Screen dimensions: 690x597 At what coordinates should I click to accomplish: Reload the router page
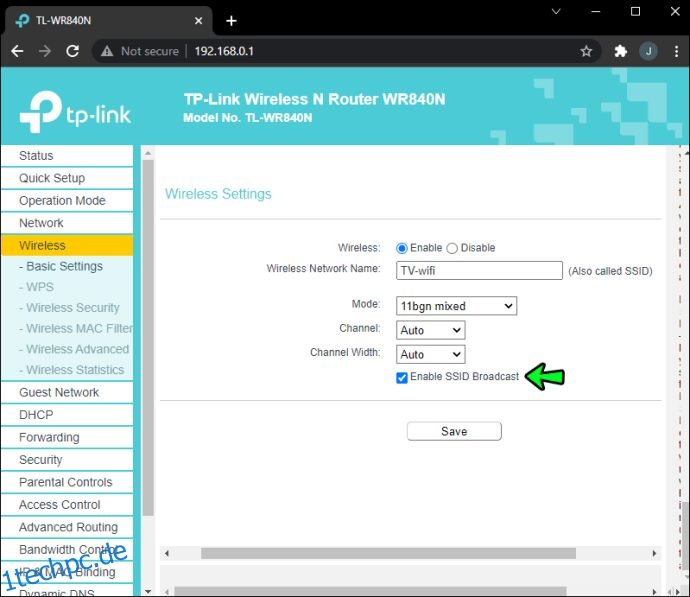73,51
